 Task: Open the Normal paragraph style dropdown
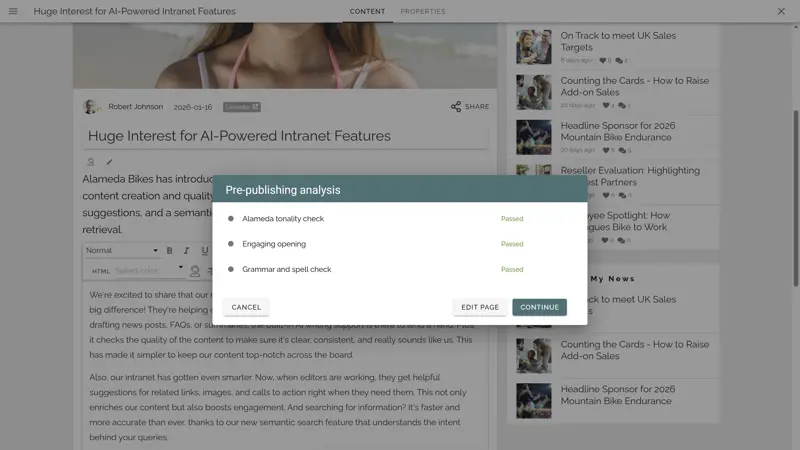click(121, 251)
